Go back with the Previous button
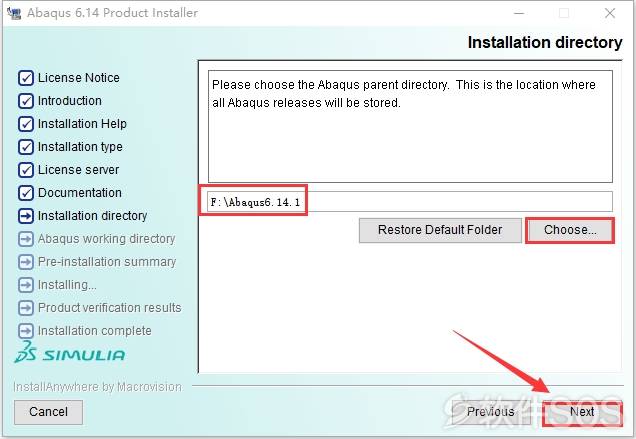Screen dimensions: 636x439 [491, 412]
